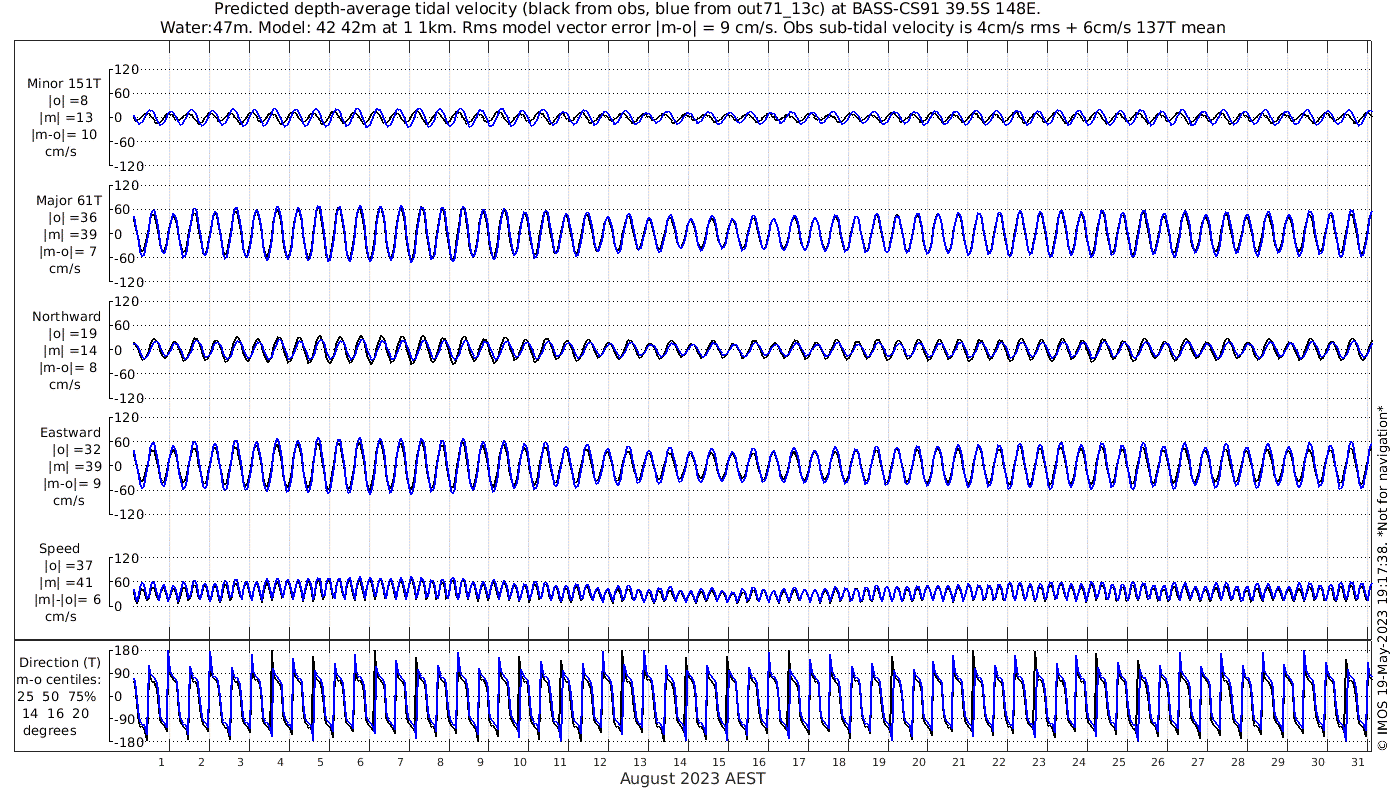Click the '|m| =39' value under Major
Image resolution: width=1400 pixels, height=800 pixels.
[x=69, y=234]
